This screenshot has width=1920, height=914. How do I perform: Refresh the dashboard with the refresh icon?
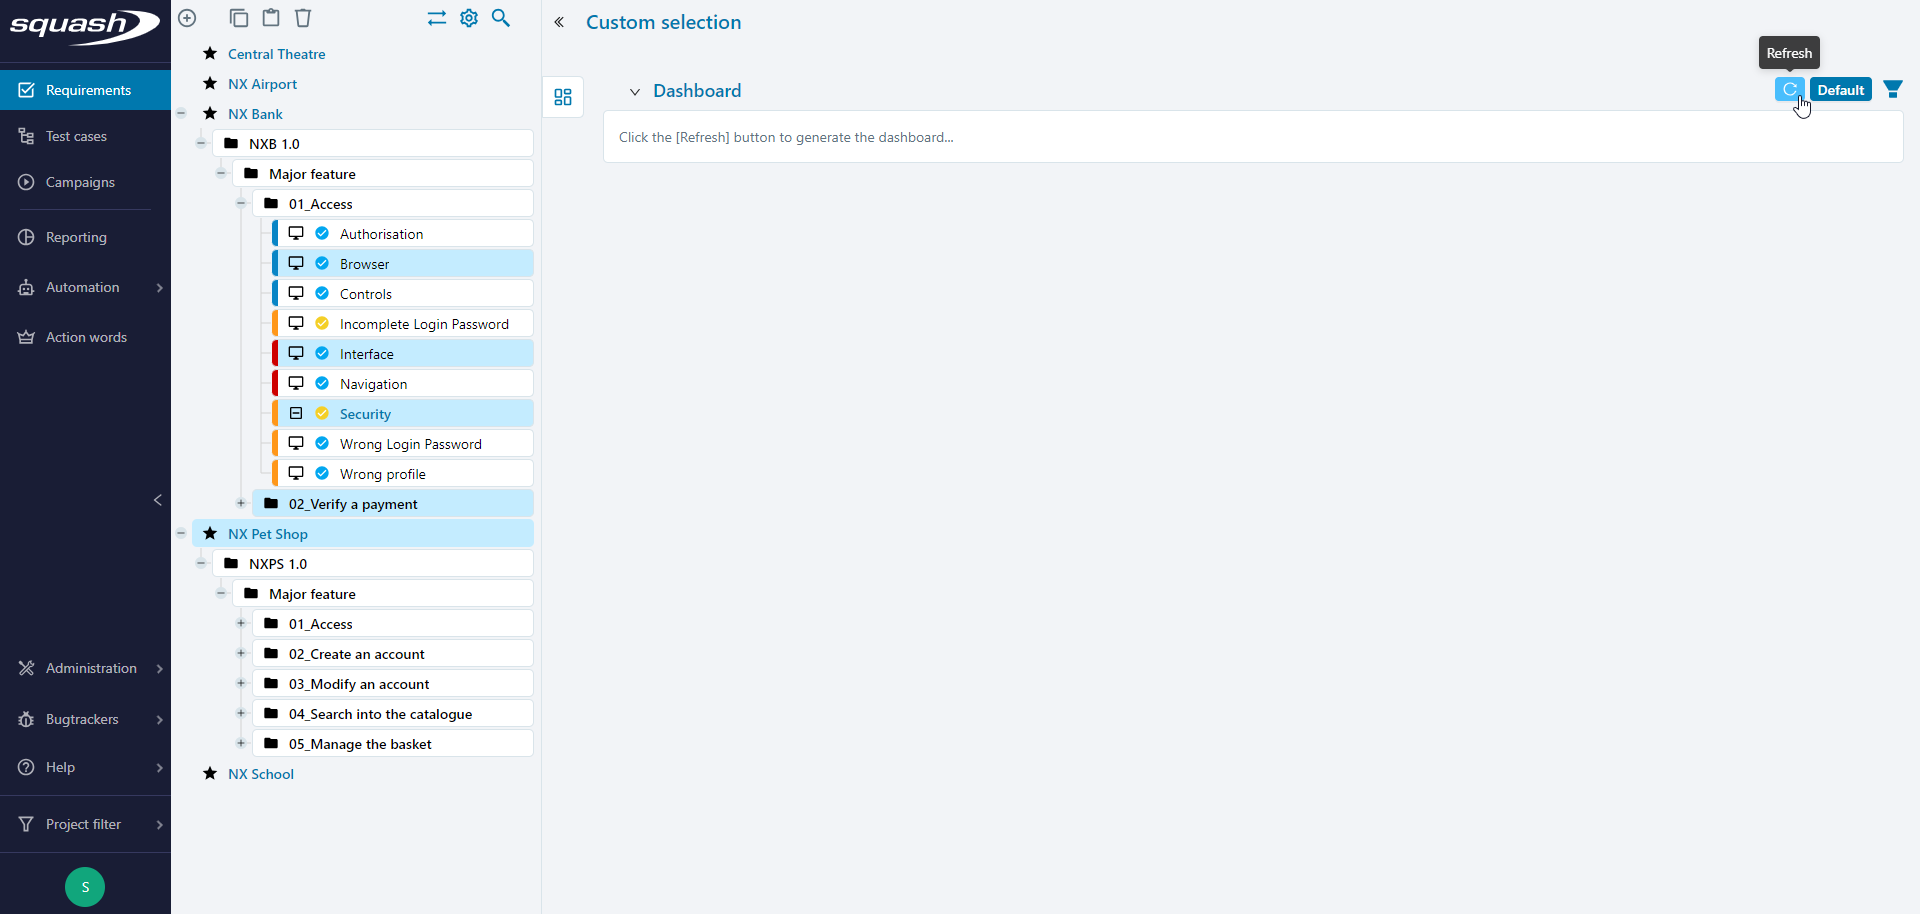pyautogui.click(x=1789, y=89)
